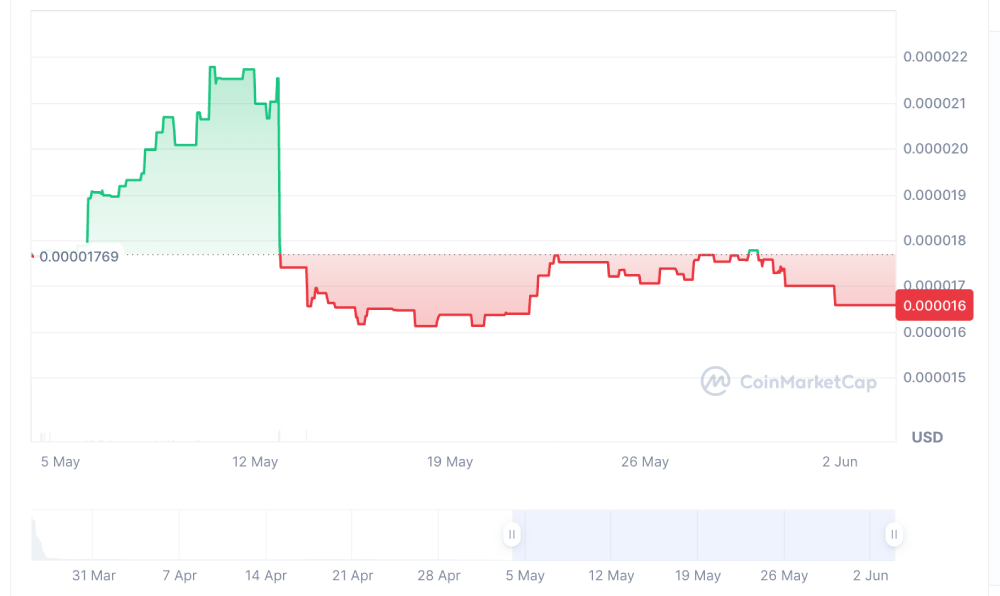Viewport: 1000px width, 596px height.
Task: Click the highlighted selected range in the navigator
Action: (x=700, y=535)
